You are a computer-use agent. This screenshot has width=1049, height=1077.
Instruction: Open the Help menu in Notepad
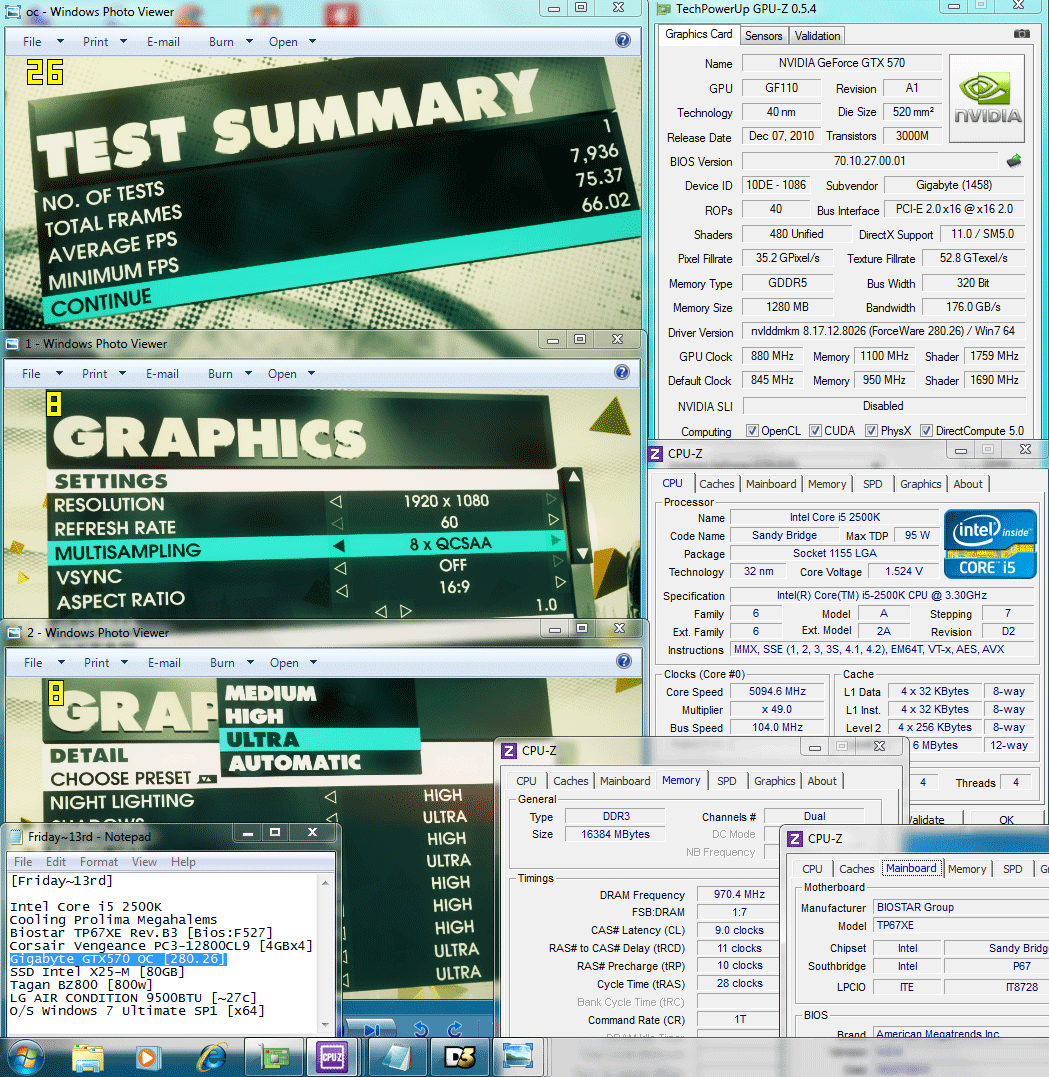point(183,861)
